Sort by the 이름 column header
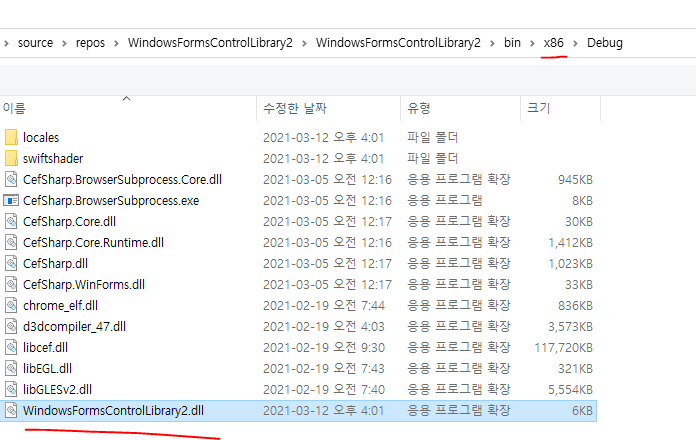The width and height of the screenshot is (696, 440). click(x=128, y=108)
